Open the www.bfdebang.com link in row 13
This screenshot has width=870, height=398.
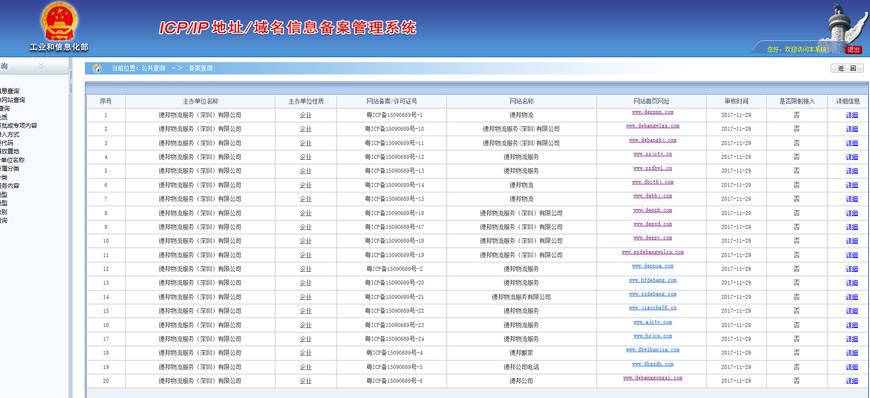[652, 280]
